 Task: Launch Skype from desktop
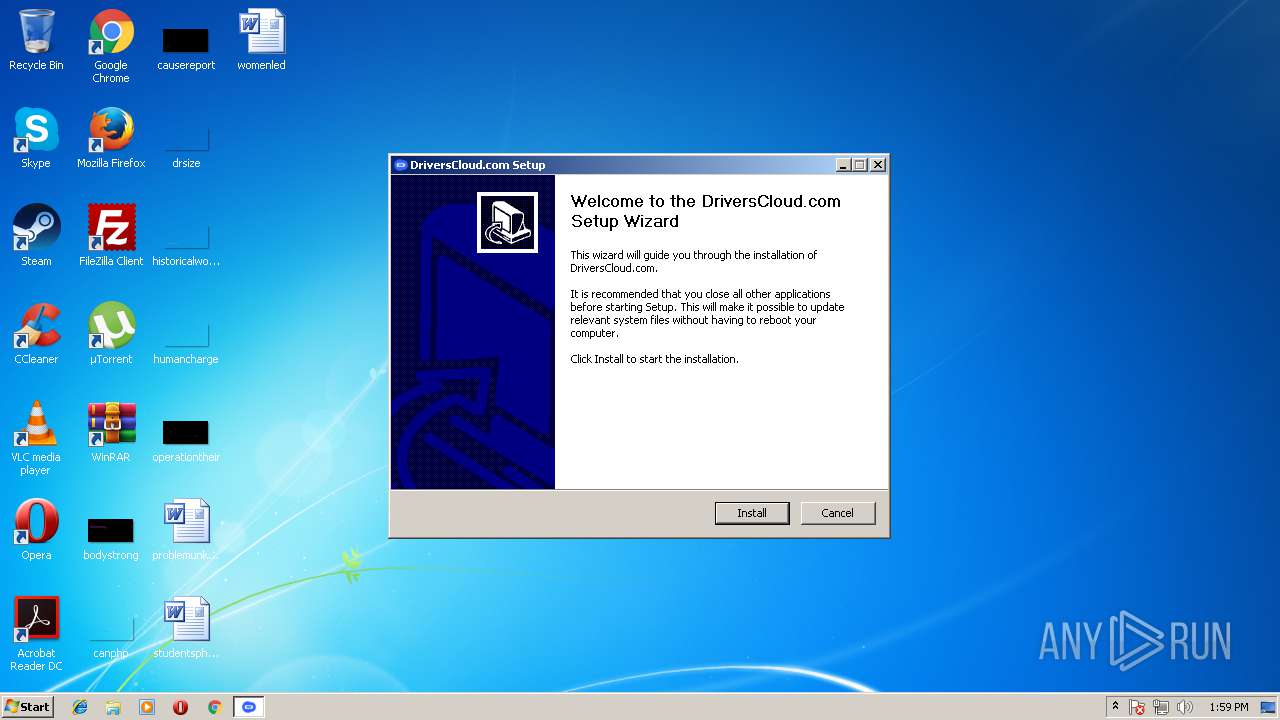pos(36,138)
